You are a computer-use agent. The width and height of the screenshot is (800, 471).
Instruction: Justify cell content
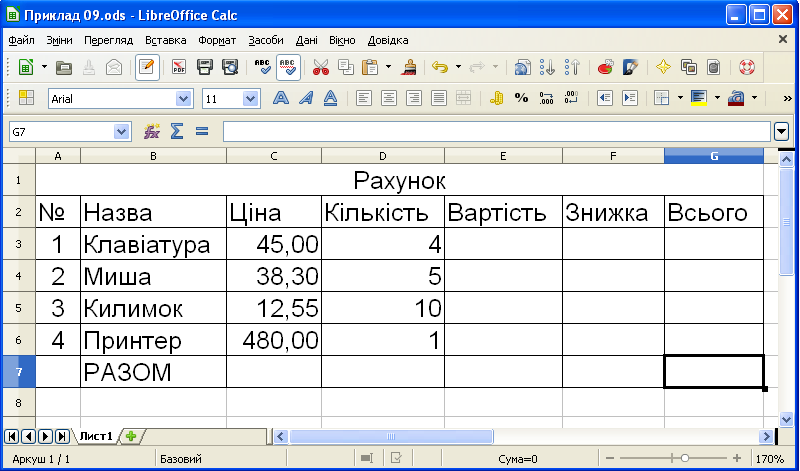[x=439, y=98]
